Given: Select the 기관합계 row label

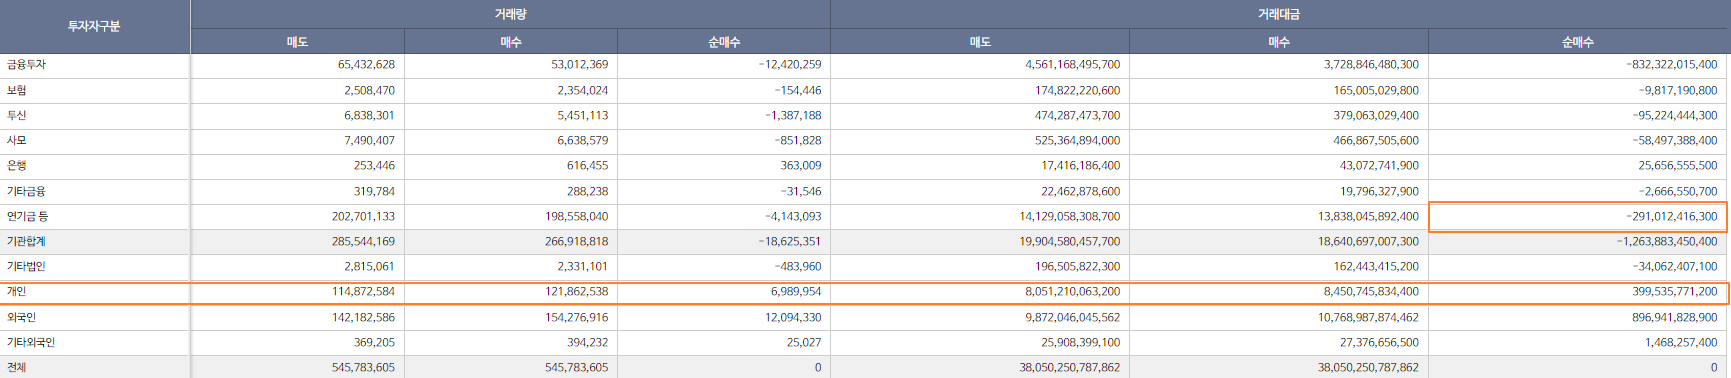Looking at the screenshot, I should point(27,242).
